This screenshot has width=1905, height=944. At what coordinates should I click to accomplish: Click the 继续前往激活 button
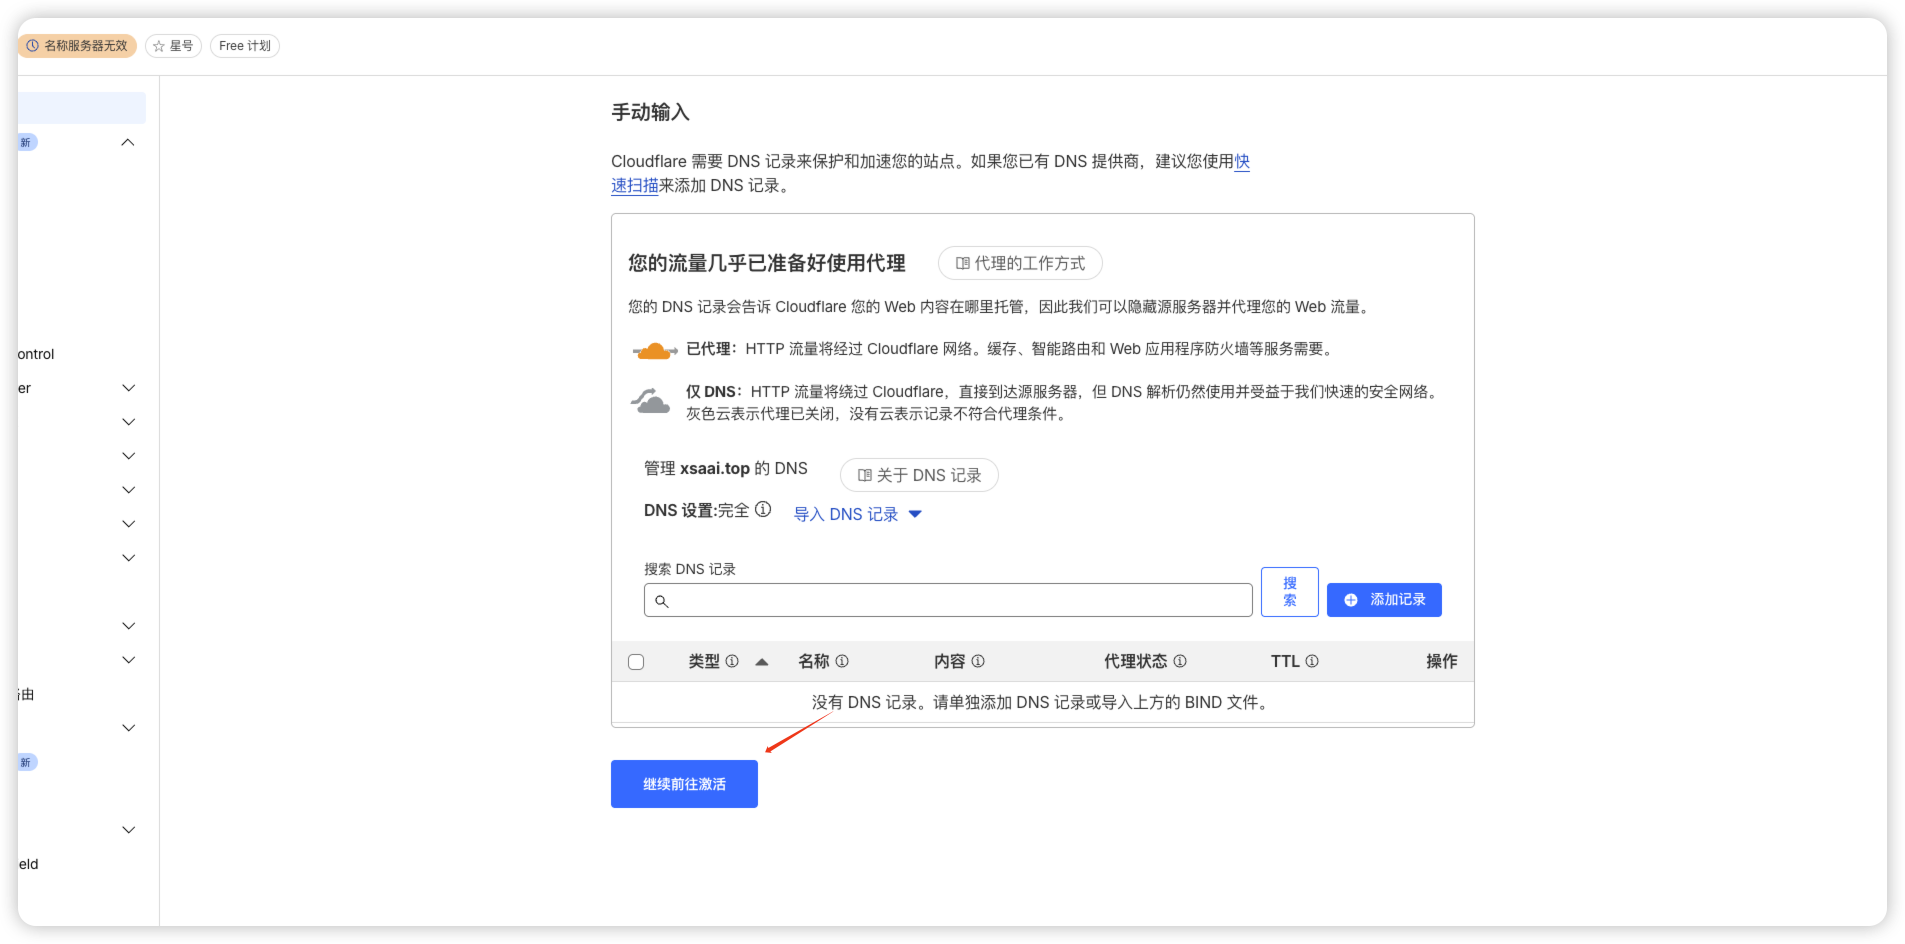point(684,784)
